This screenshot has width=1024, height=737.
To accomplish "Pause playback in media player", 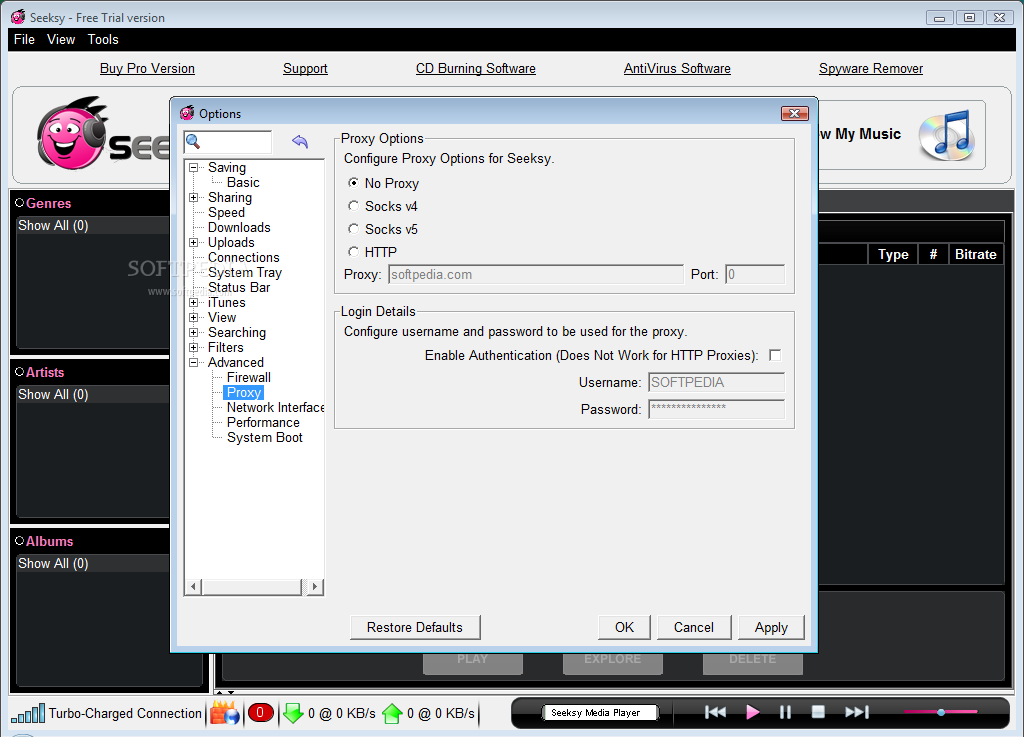I will click(x=786, y=712).
